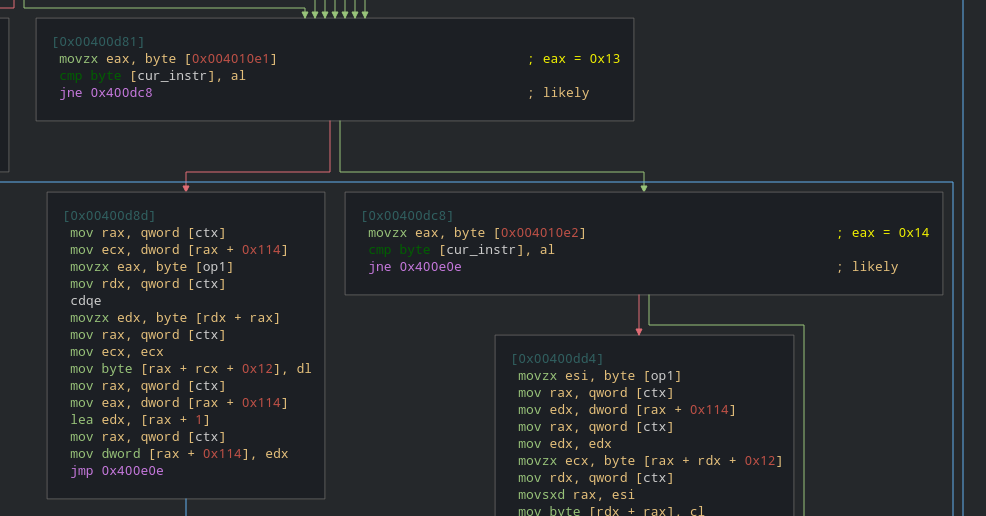Viewport: 986px width, 516px height.
Task: Click the block header address 0x00400d8d
Action: [109, 216]
